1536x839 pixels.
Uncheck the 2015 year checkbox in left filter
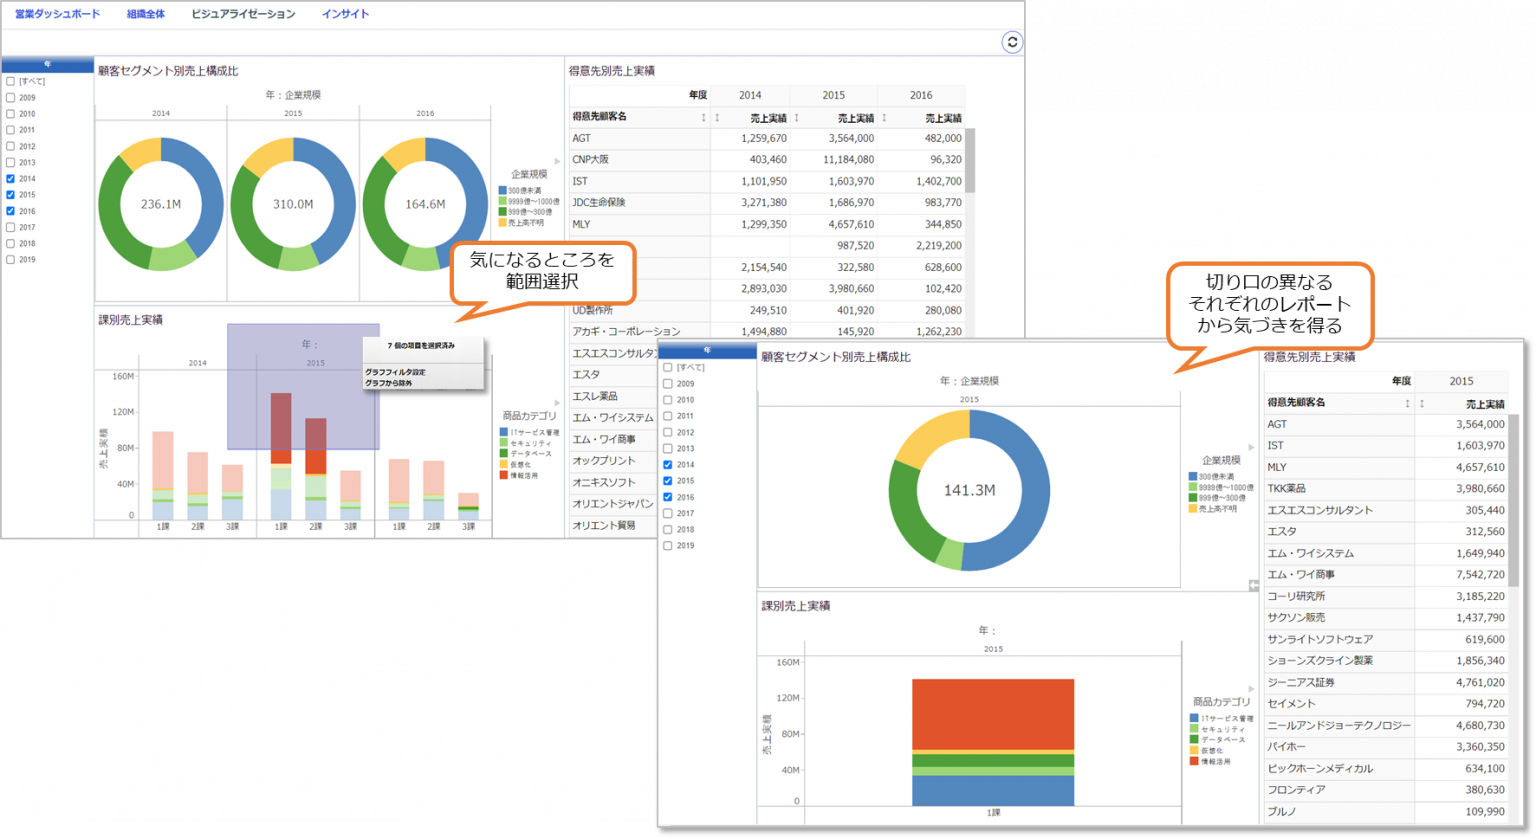(x=10, y=195)
